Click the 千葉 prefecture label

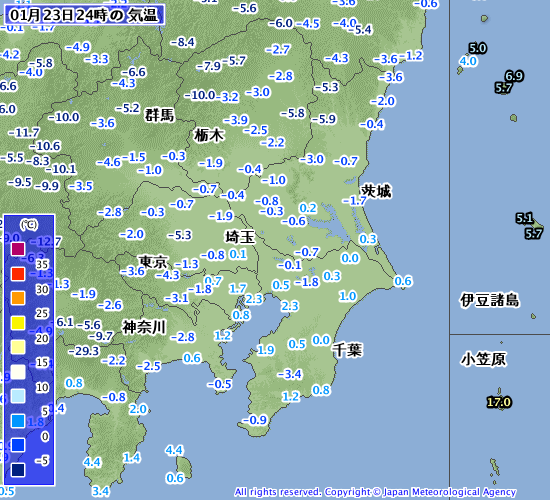pos(347,350)
